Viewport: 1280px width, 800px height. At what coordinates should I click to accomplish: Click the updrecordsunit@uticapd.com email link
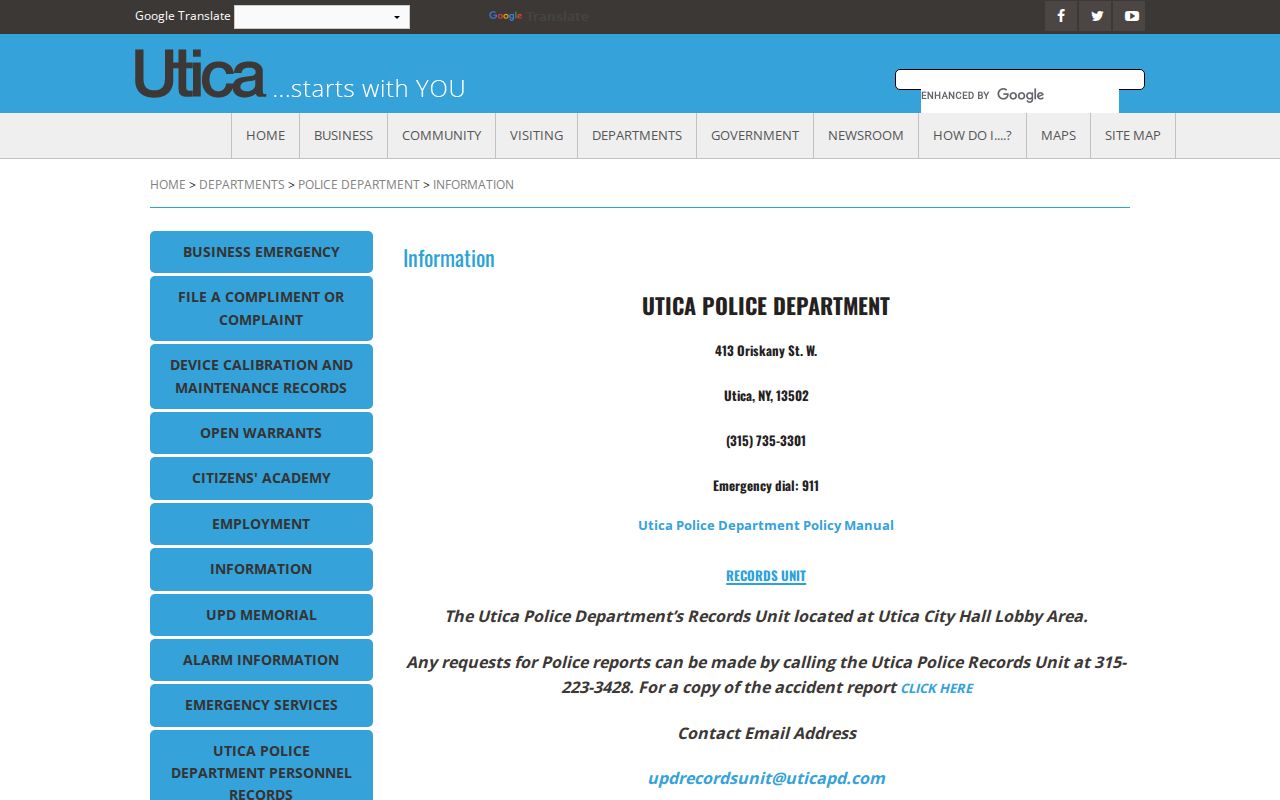coord(767,778)
